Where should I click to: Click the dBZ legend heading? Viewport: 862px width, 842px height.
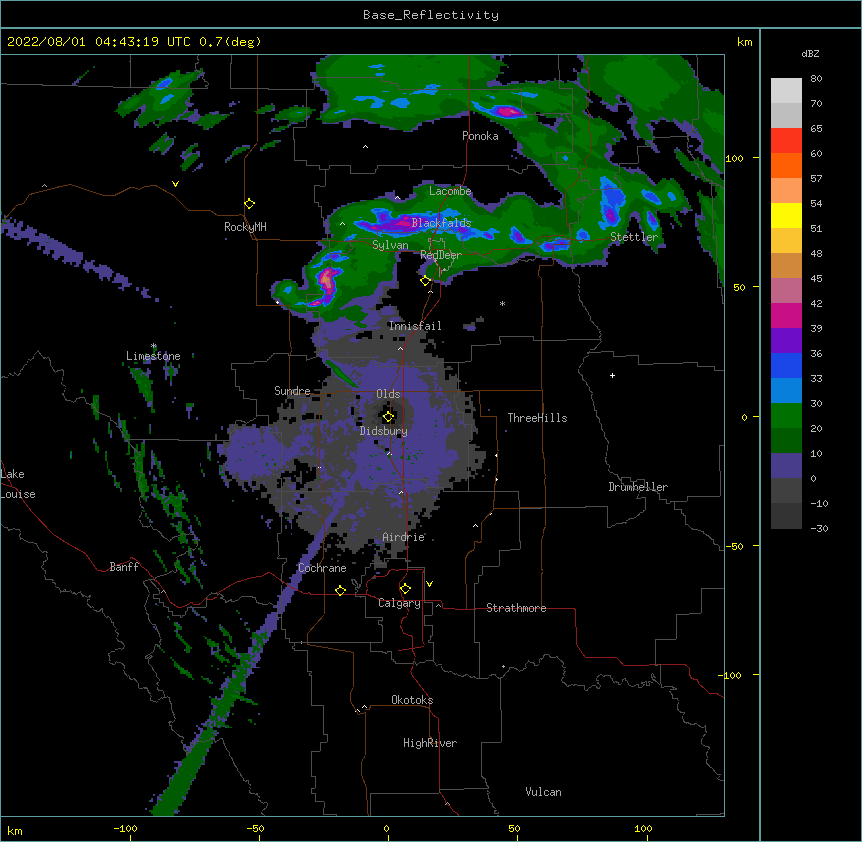point(810,54)
